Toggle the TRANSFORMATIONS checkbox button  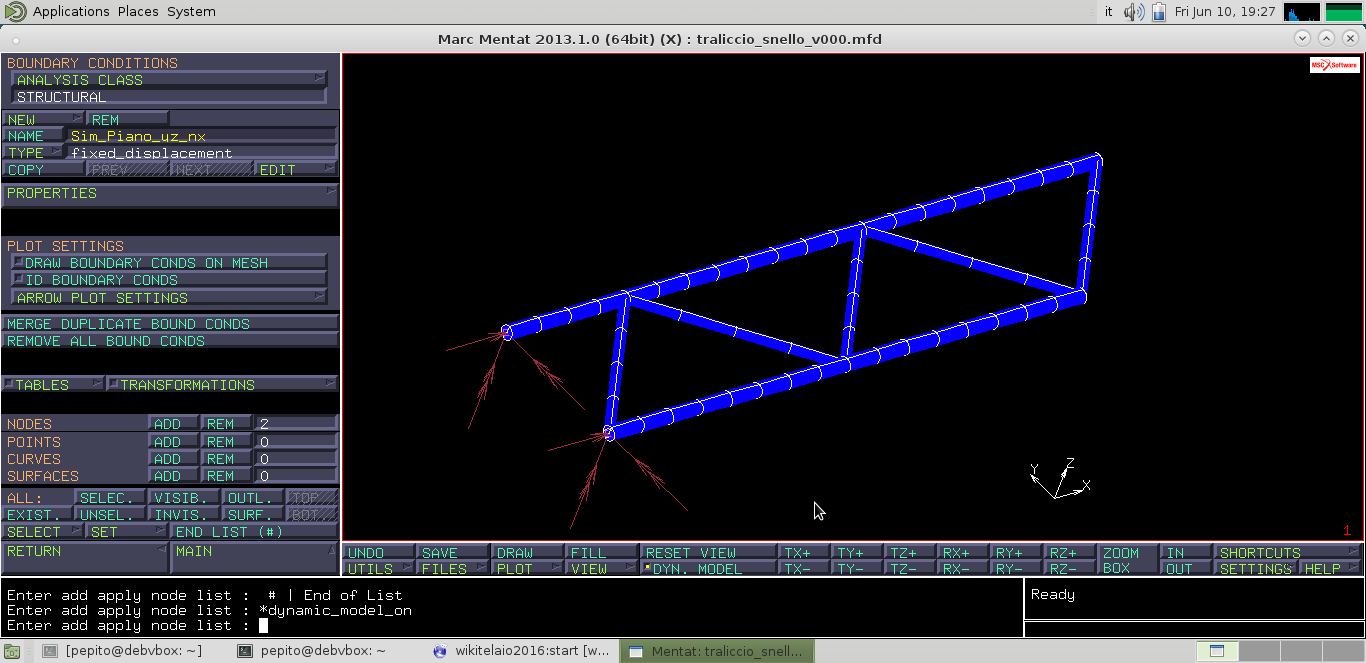pos(222,385)
